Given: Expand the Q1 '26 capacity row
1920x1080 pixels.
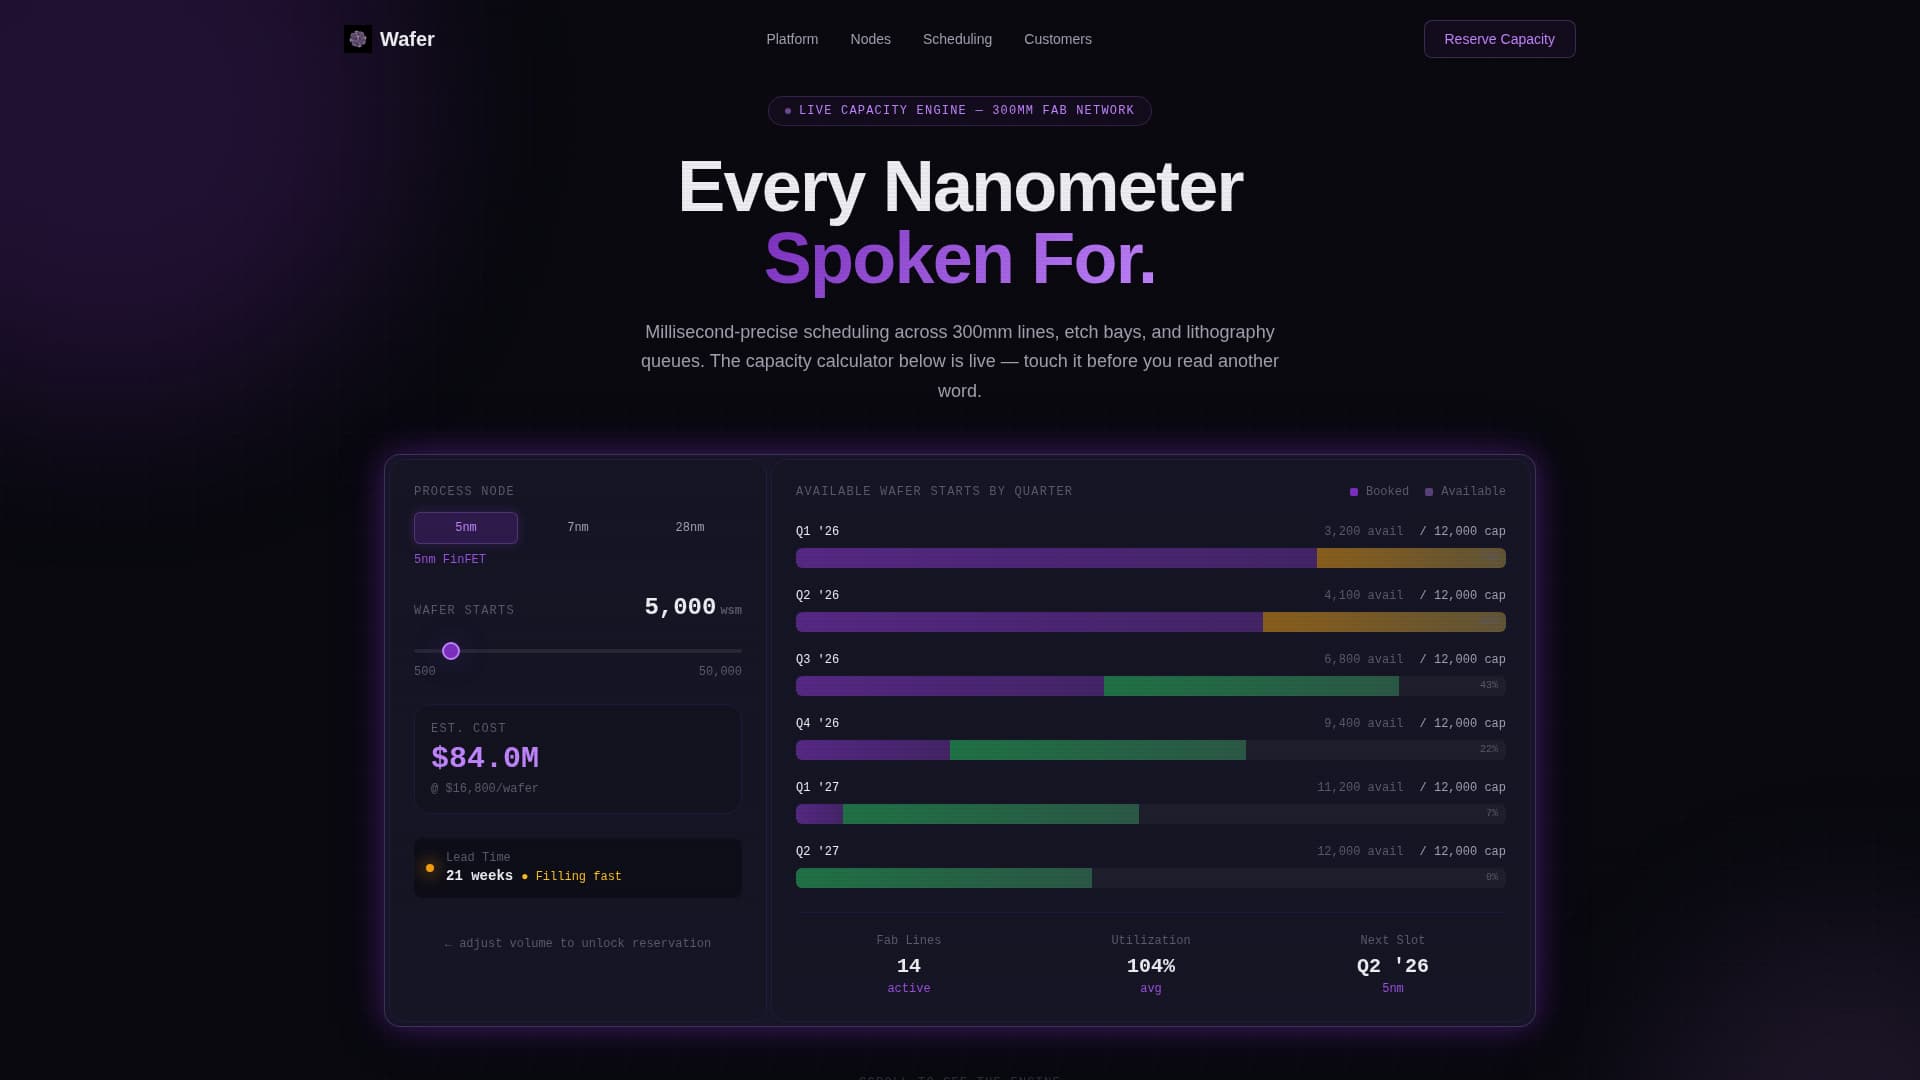Looking at the screenshot, I should click(1150, 545).
